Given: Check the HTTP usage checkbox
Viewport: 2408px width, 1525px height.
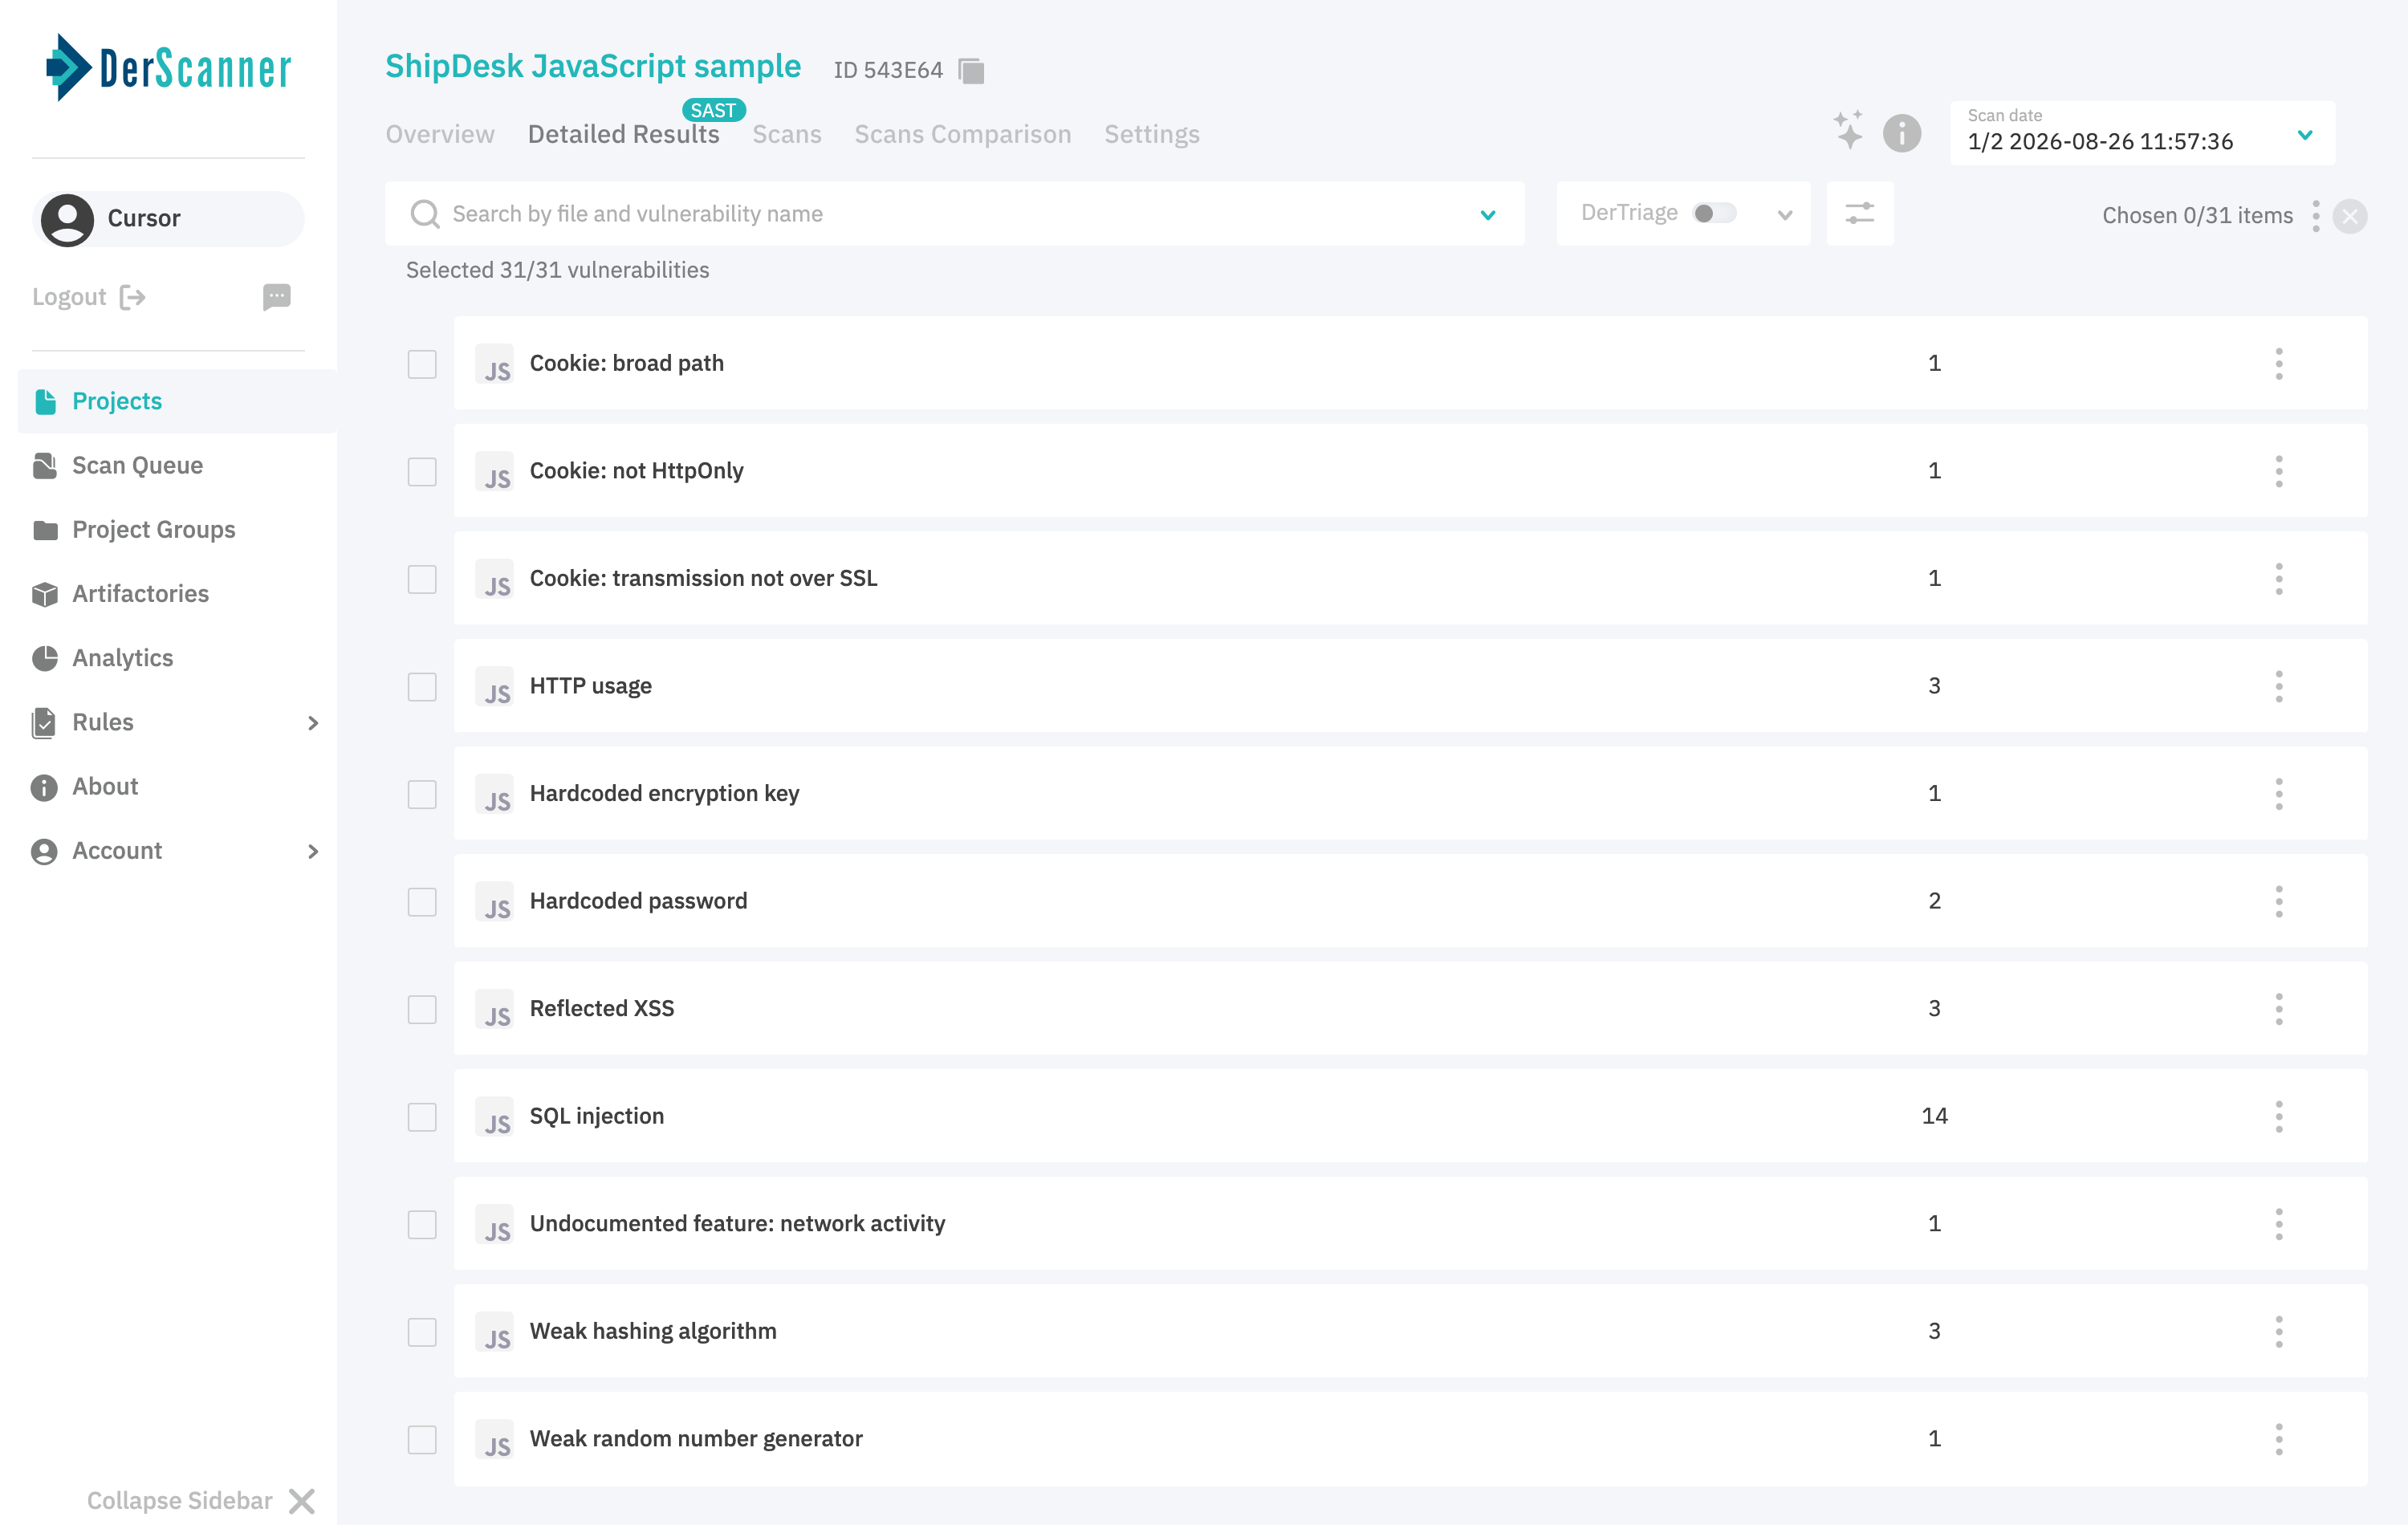Looking at the screenshot, I should coord(422,686).
